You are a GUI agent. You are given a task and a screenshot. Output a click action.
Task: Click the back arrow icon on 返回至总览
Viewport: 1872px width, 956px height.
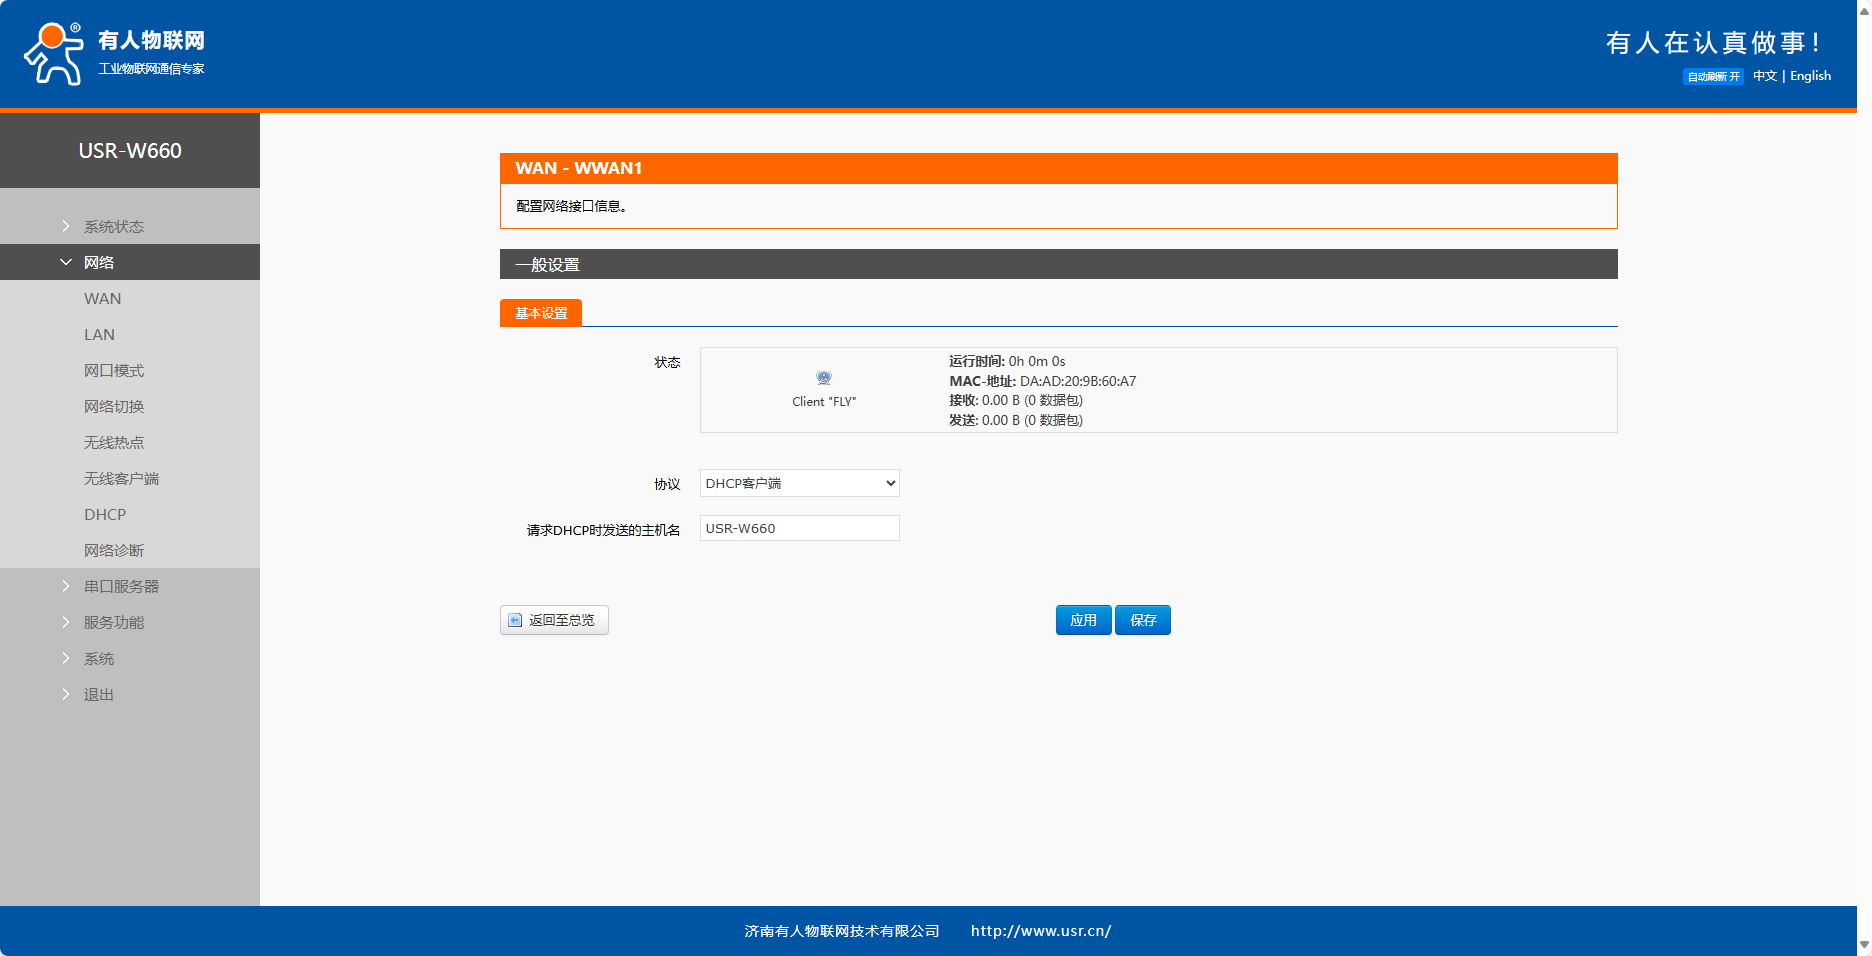[x=515, y=620]
